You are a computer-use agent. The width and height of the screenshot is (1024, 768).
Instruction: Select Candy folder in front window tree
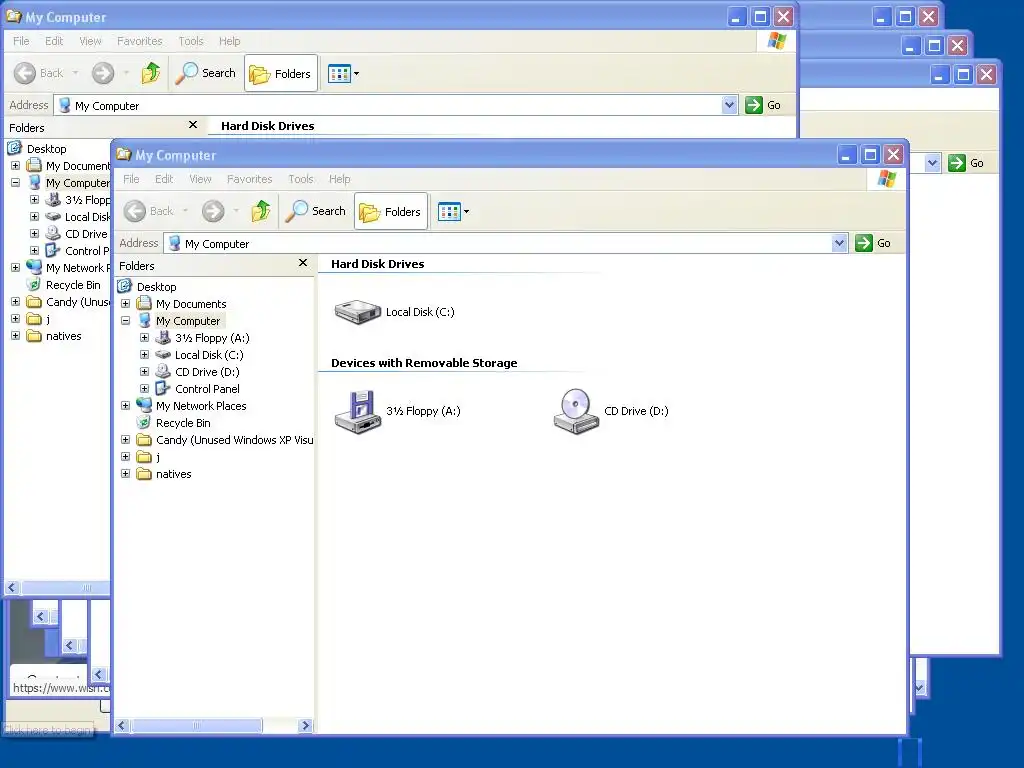pyautogui.click(x=234, y=440)
